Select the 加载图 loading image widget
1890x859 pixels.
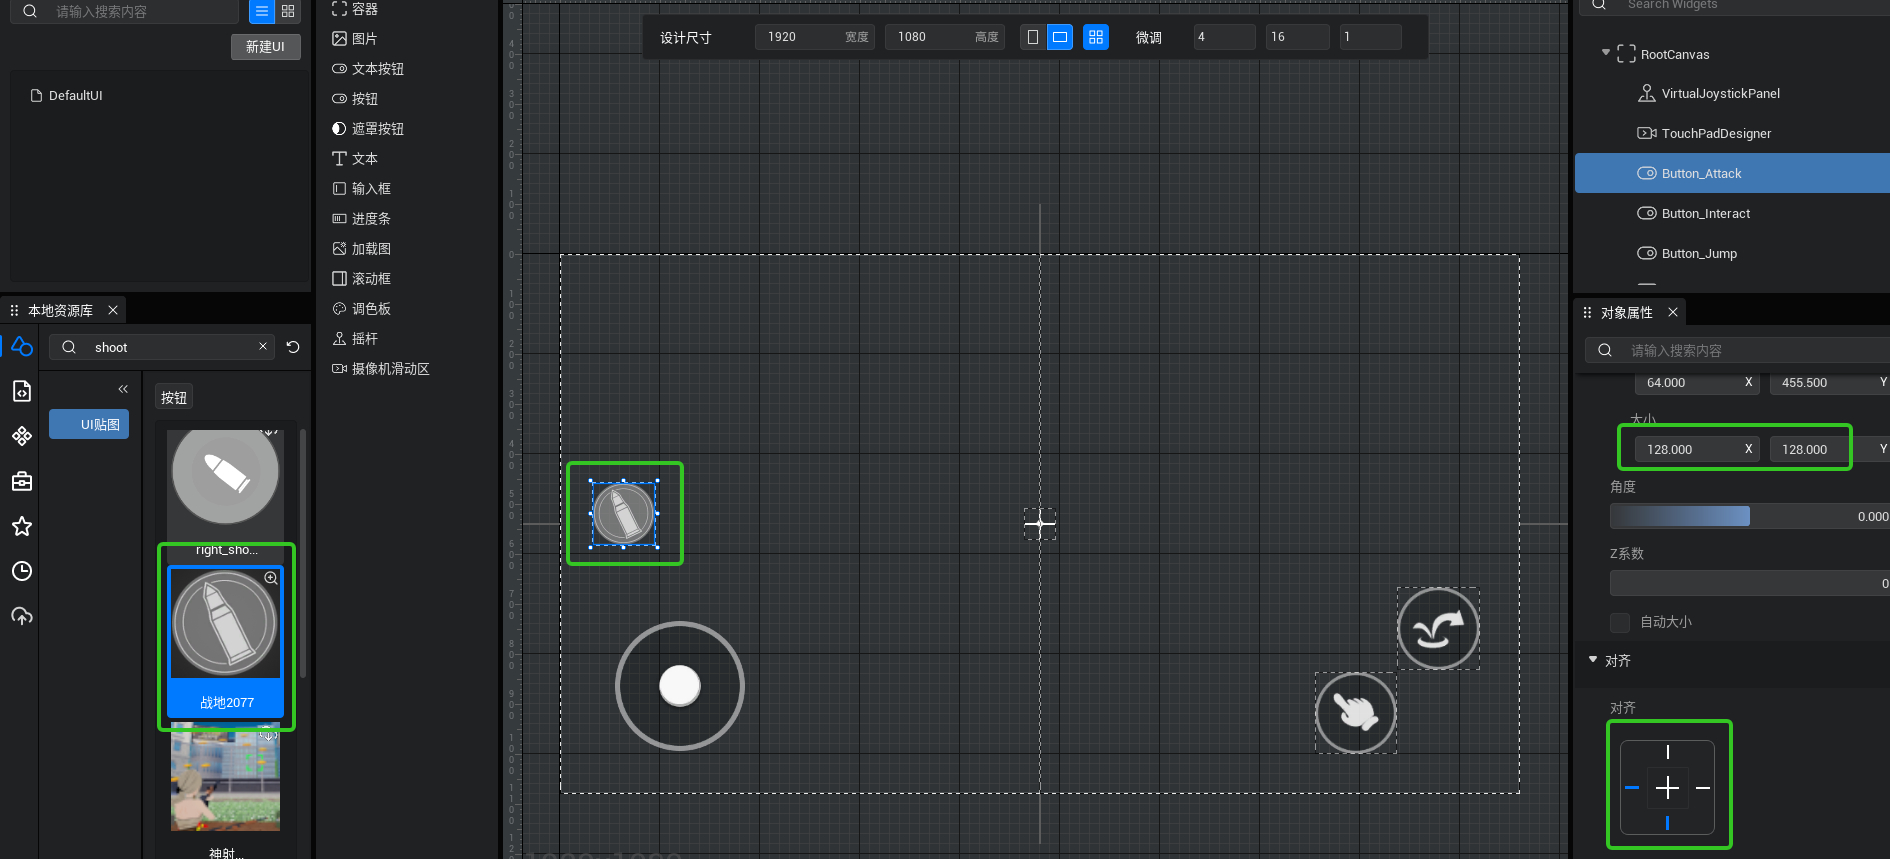(362, 249)
